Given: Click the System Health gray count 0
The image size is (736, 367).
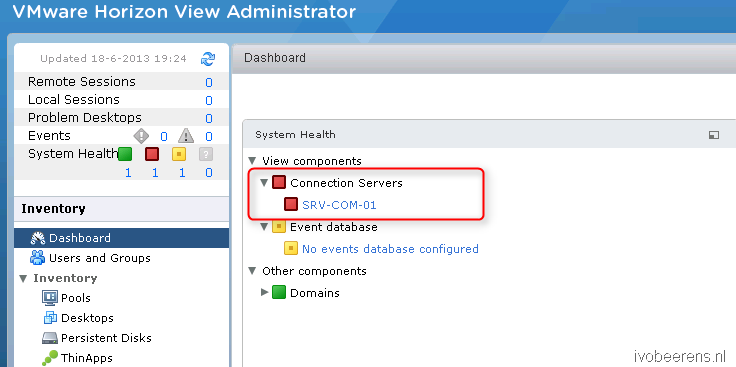Looking at the screenshot, I should (x=209, y=173).
